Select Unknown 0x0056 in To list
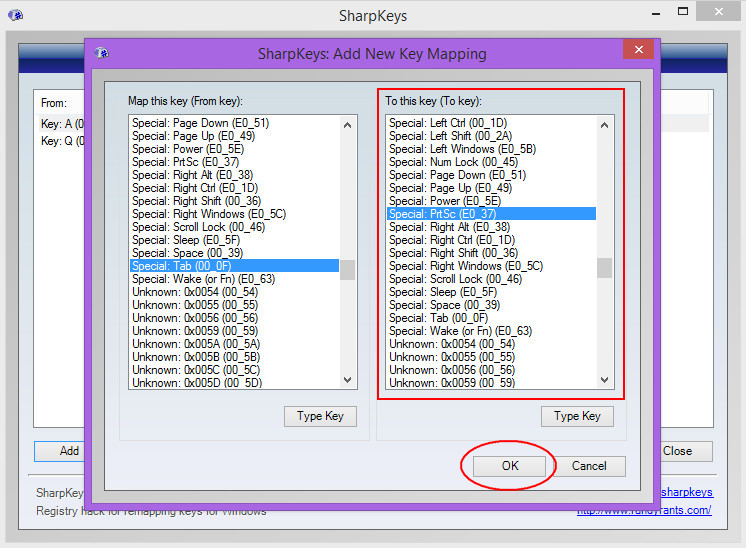The image size is (746, 548). (491, 370)
